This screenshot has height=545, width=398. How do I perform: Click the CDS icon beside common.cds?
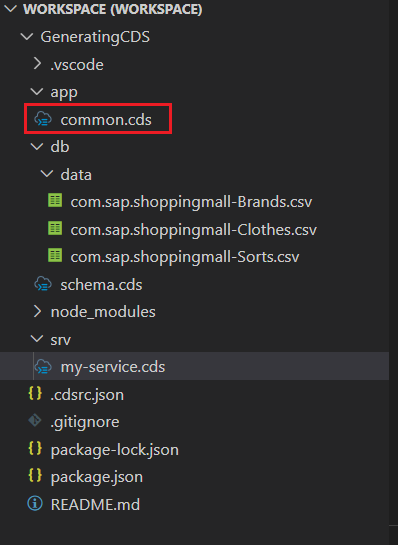click(x=43, y=119)
